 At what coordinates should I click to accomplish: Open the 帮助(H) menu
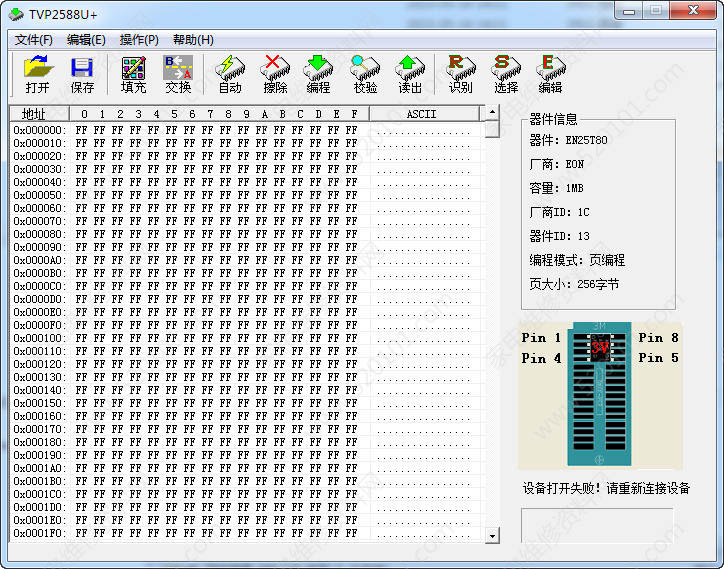click(193, 40)
